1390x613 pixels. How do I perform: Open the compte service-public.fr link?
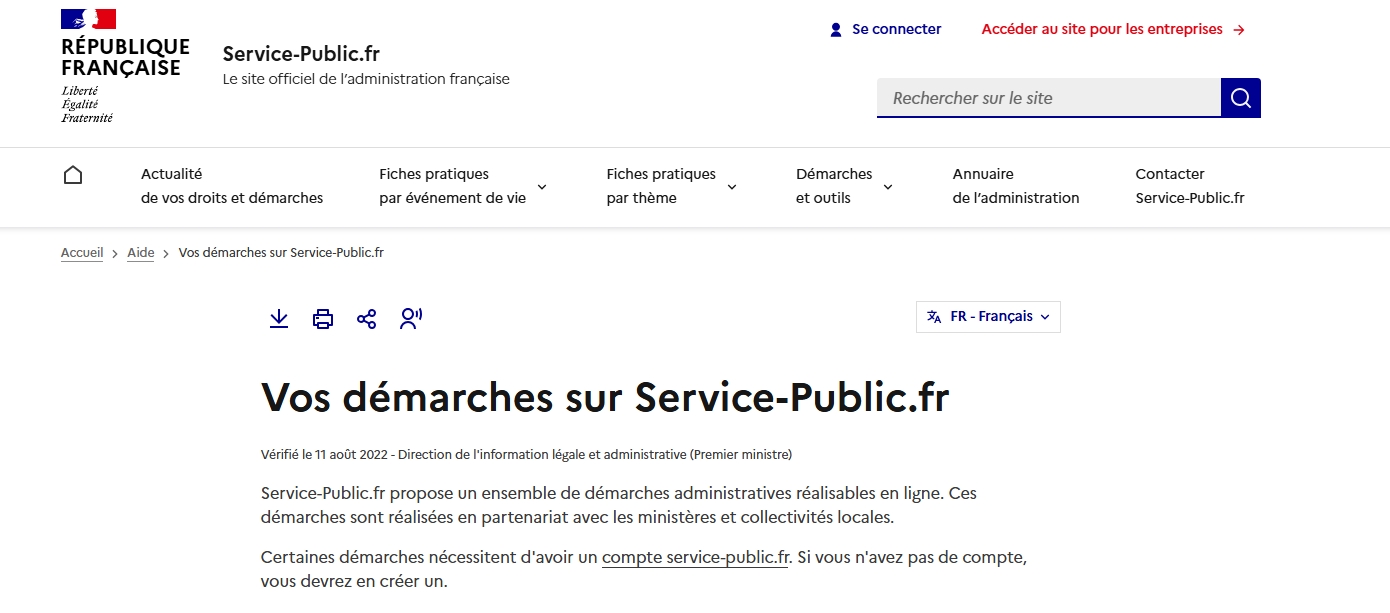click(x=696, y=557)
